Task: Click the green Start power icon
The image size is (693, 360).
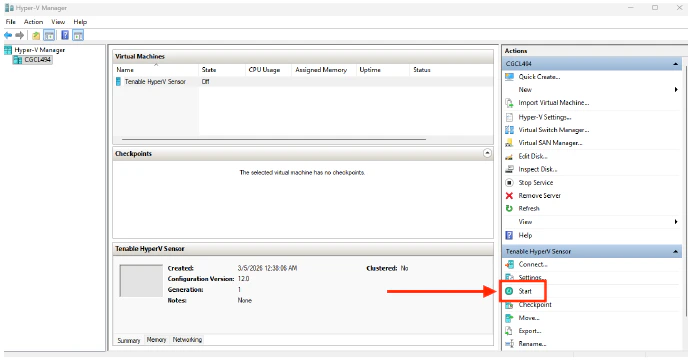Action: [509, 291]
